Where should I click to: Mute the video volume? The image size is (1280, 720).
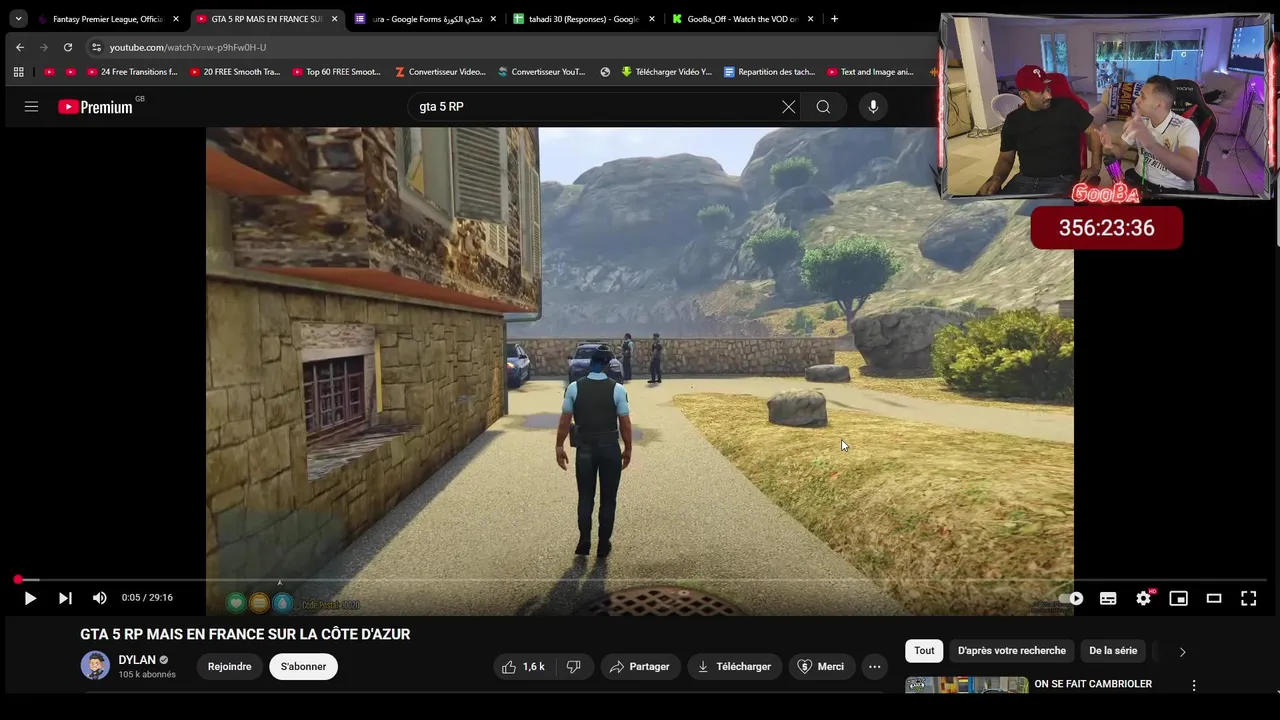pyautogui.click(x=99, y=598)
